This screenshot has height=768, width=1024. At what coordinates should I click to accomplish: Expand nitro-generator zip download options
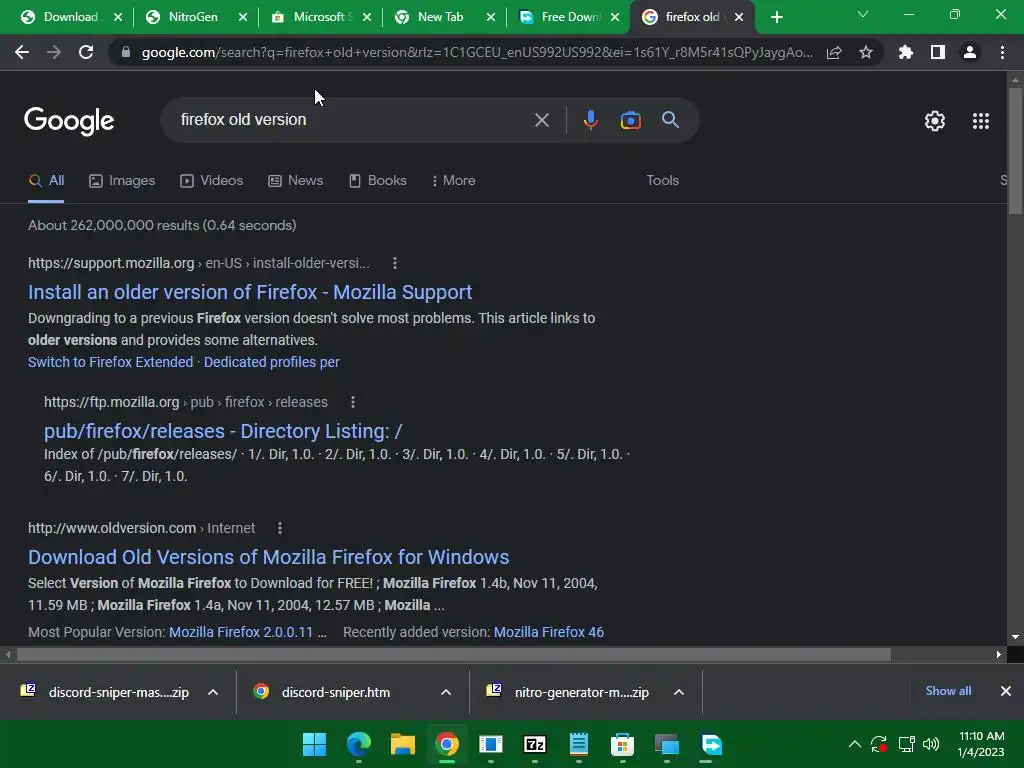(679, 692)
